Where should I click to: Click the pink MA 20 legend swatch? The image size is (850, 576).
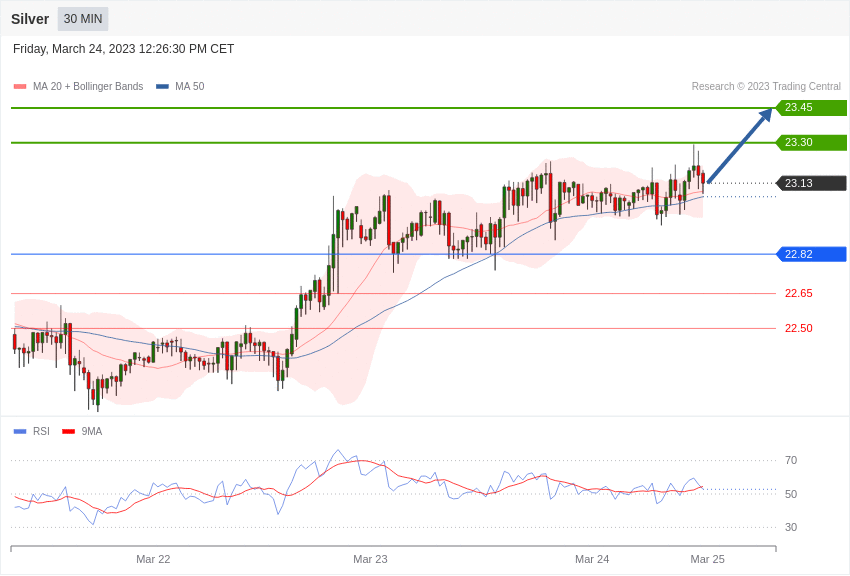20,86
